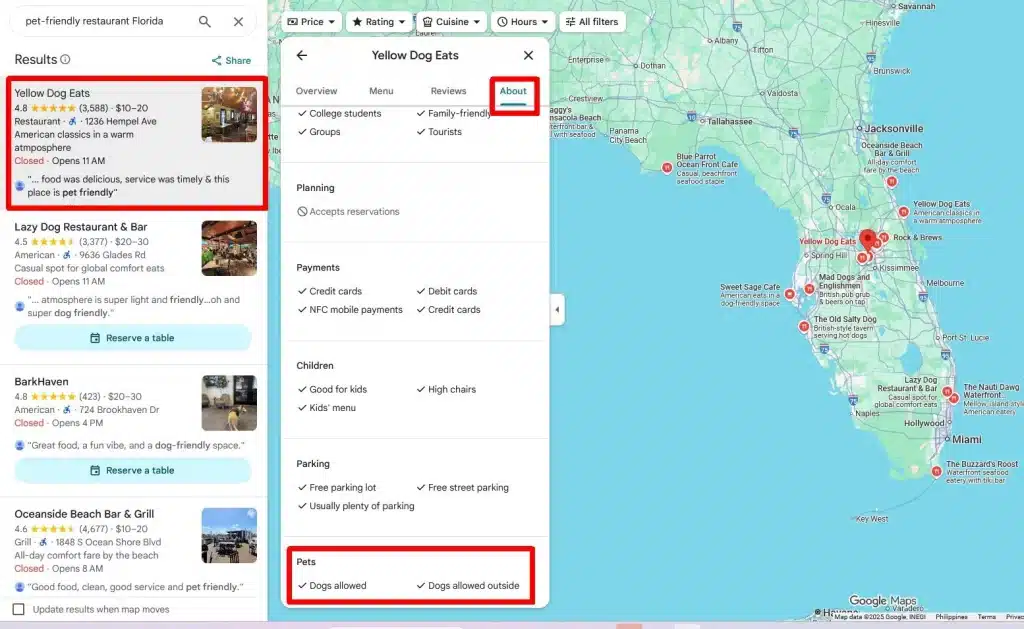Image resolution: width=1024 pixels, height=629 pixels.
Task: Click the BarkHaven photo thumbnail
Action: 229,403
